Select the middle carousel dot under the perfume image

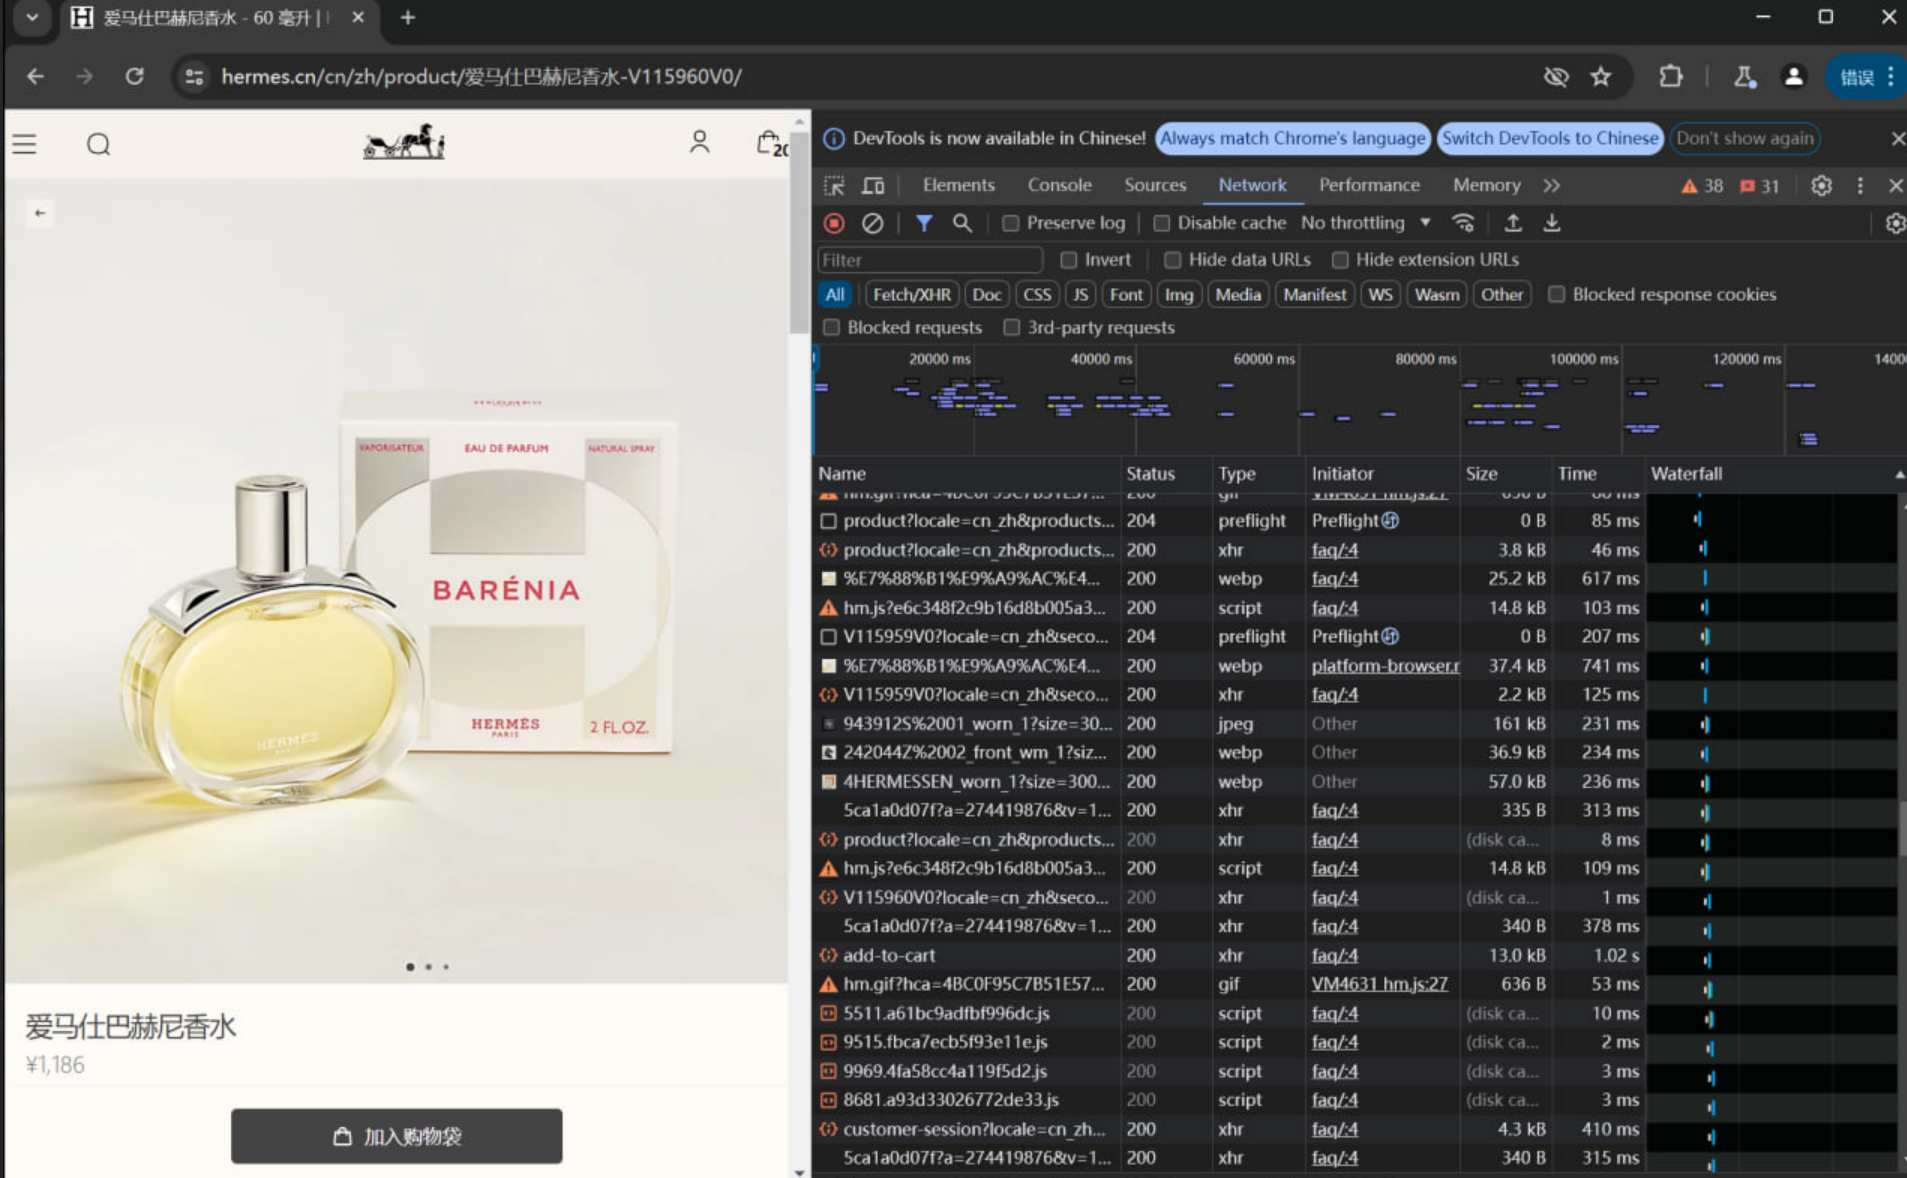coord(428,966)
